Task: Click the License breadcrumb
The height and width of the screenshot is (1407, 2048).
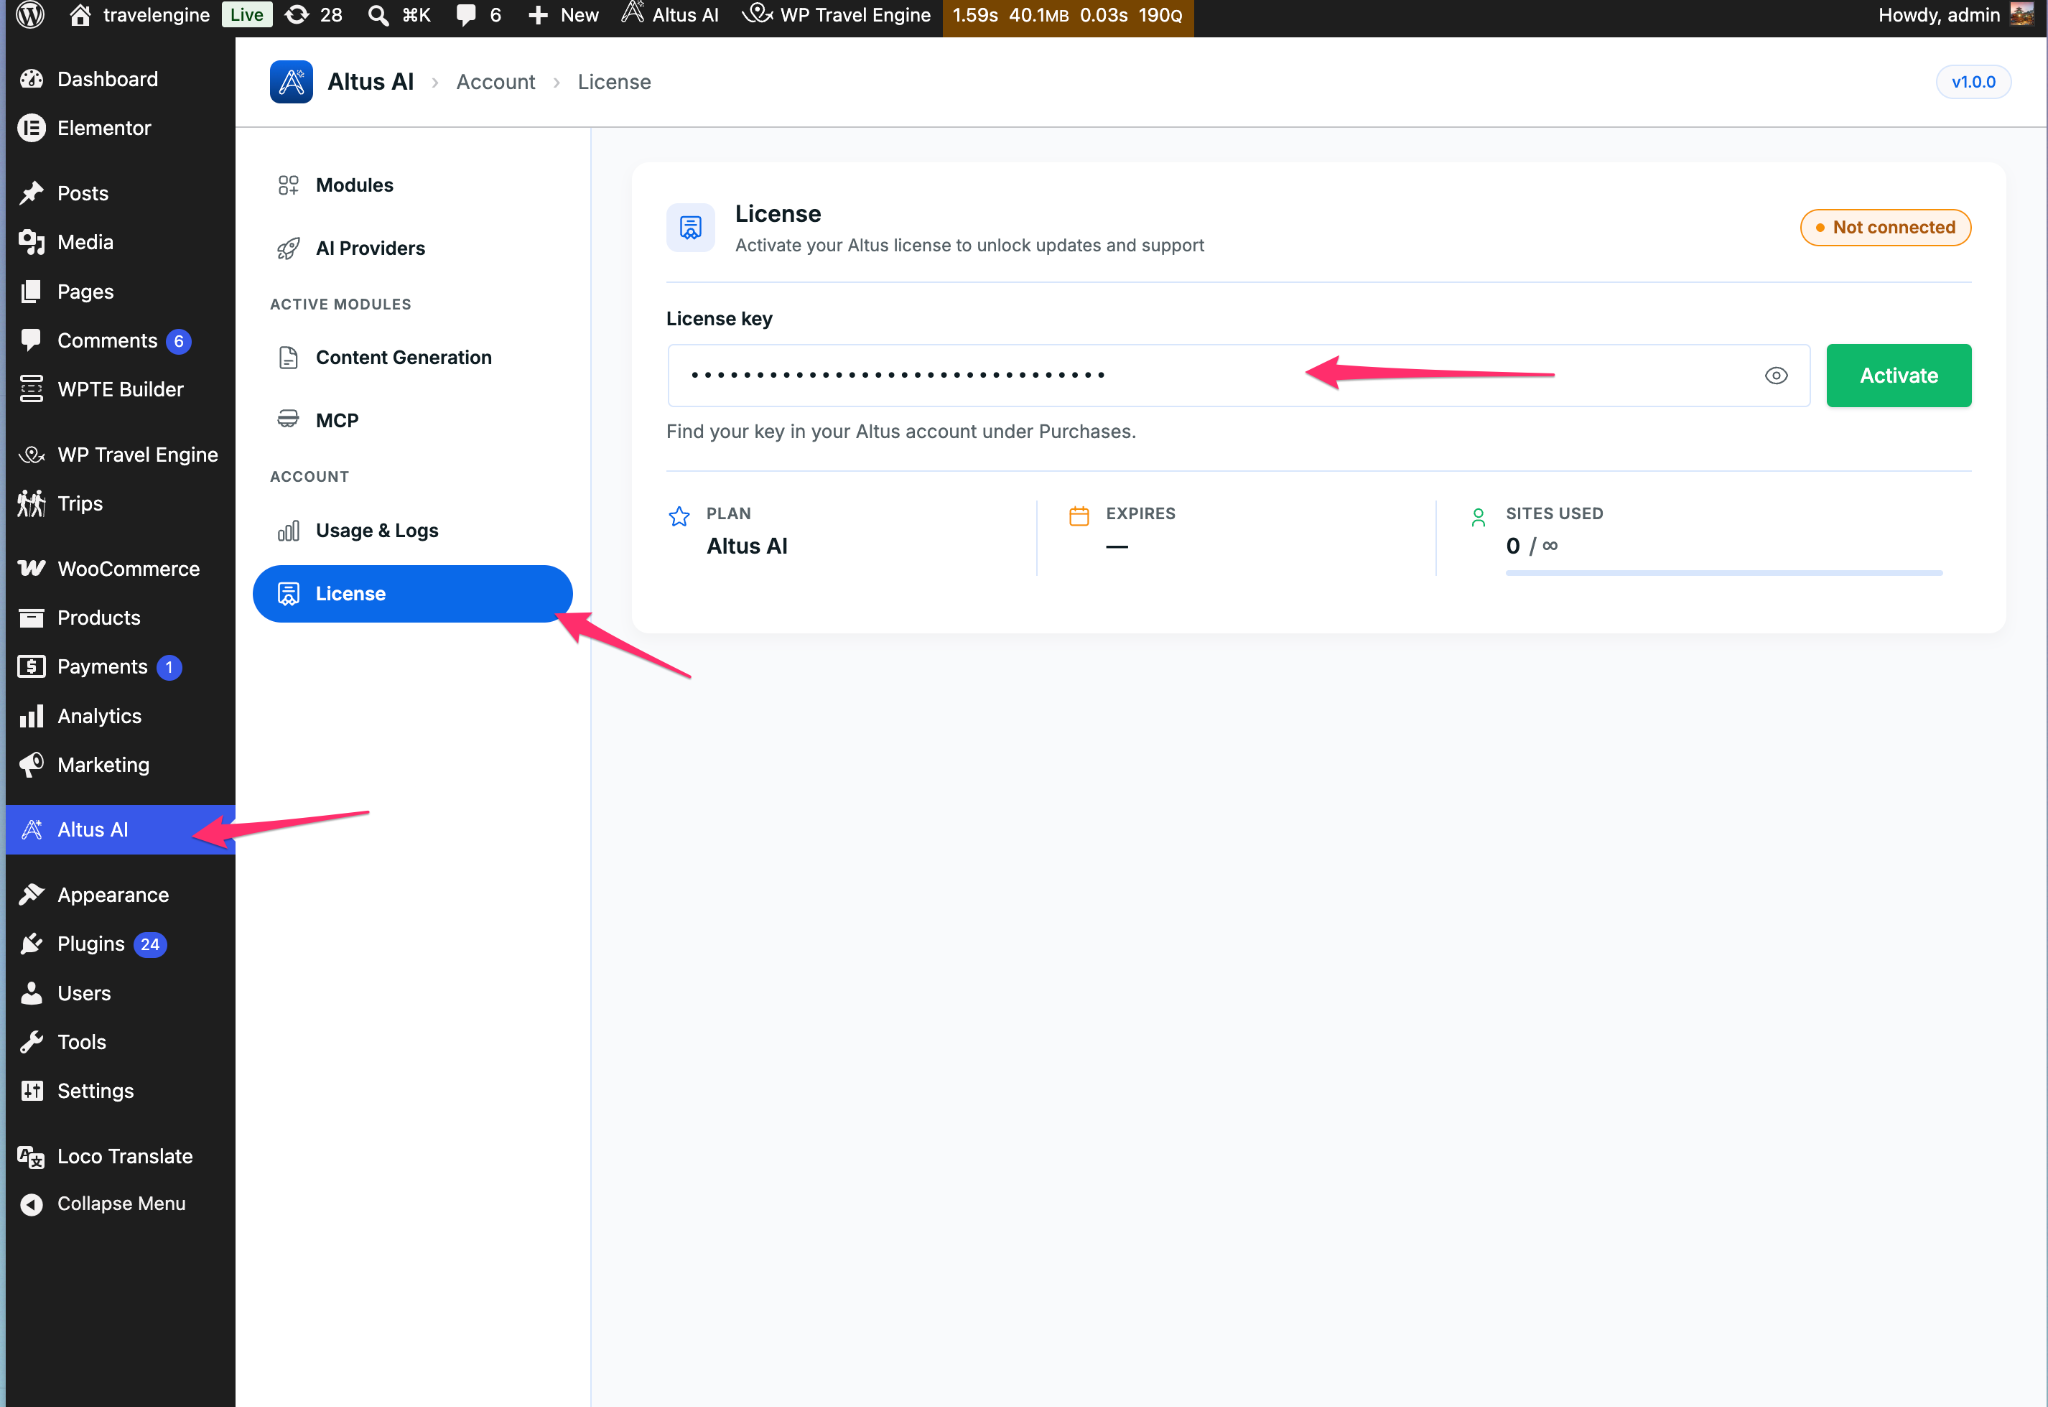Action: tap(614, 82)
